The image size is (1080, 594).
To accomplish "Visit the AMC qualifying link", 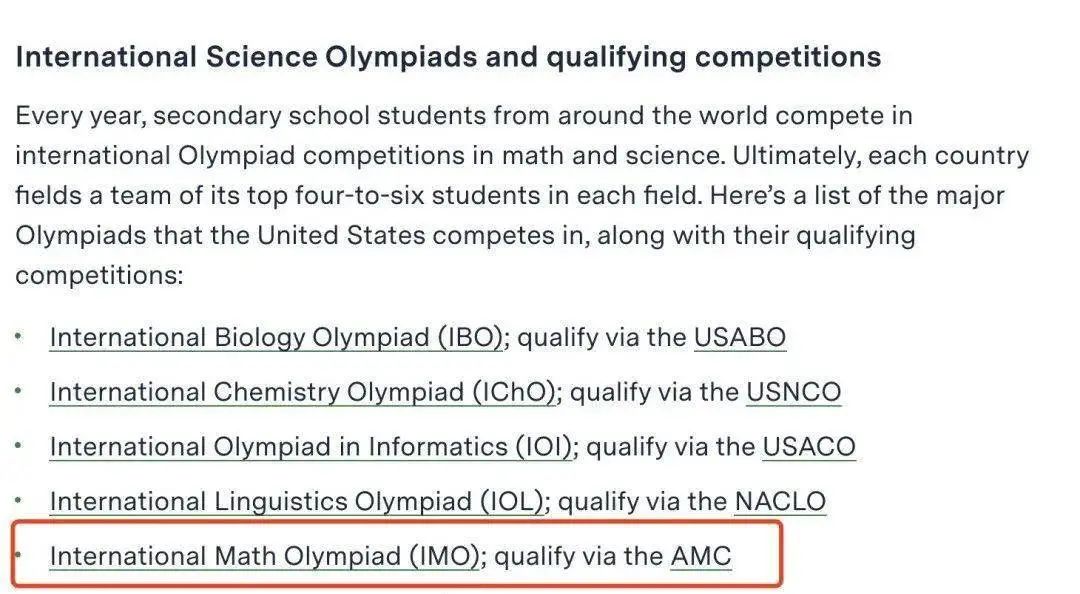I will (x=700, y=555).
